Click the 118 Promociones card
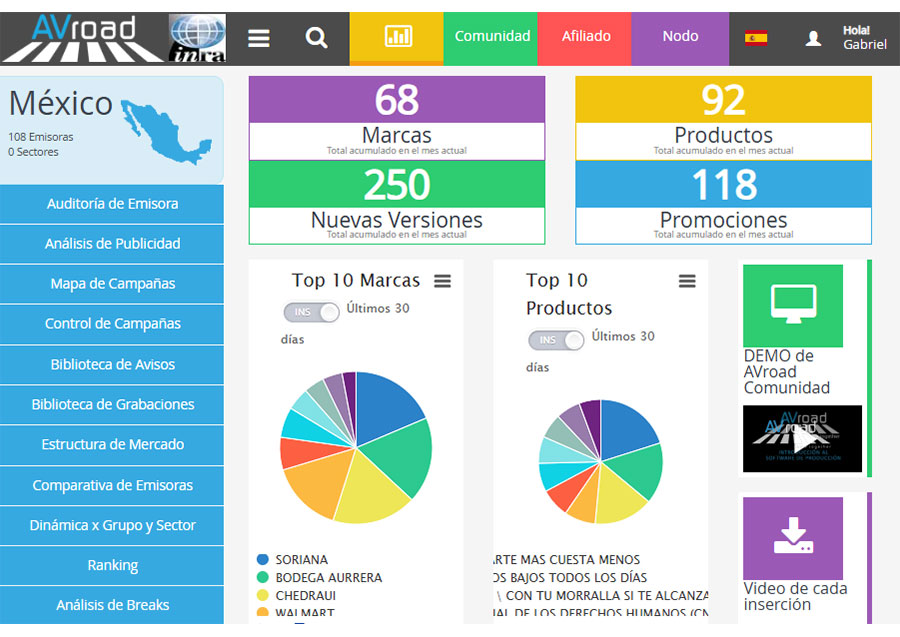900x637 pixels. pyautogui.click(x=723, y=203)
